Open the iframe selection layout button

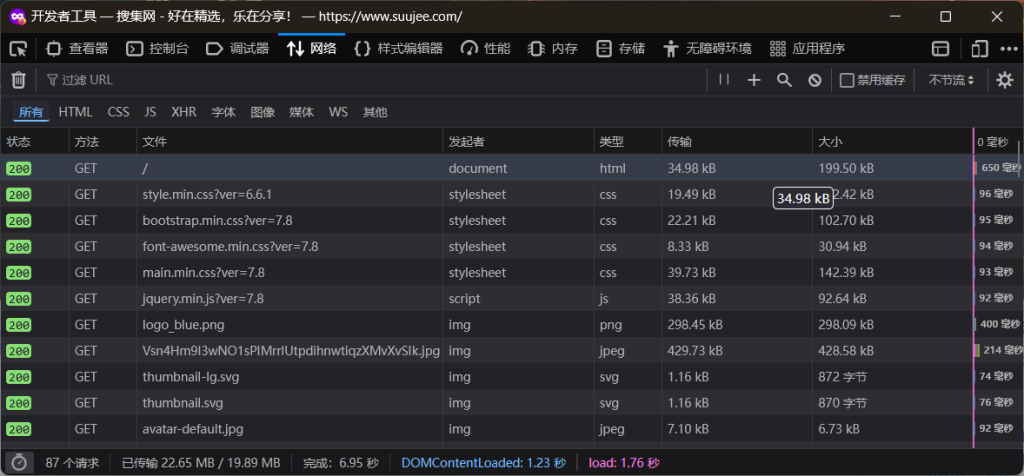pos(940,48)
